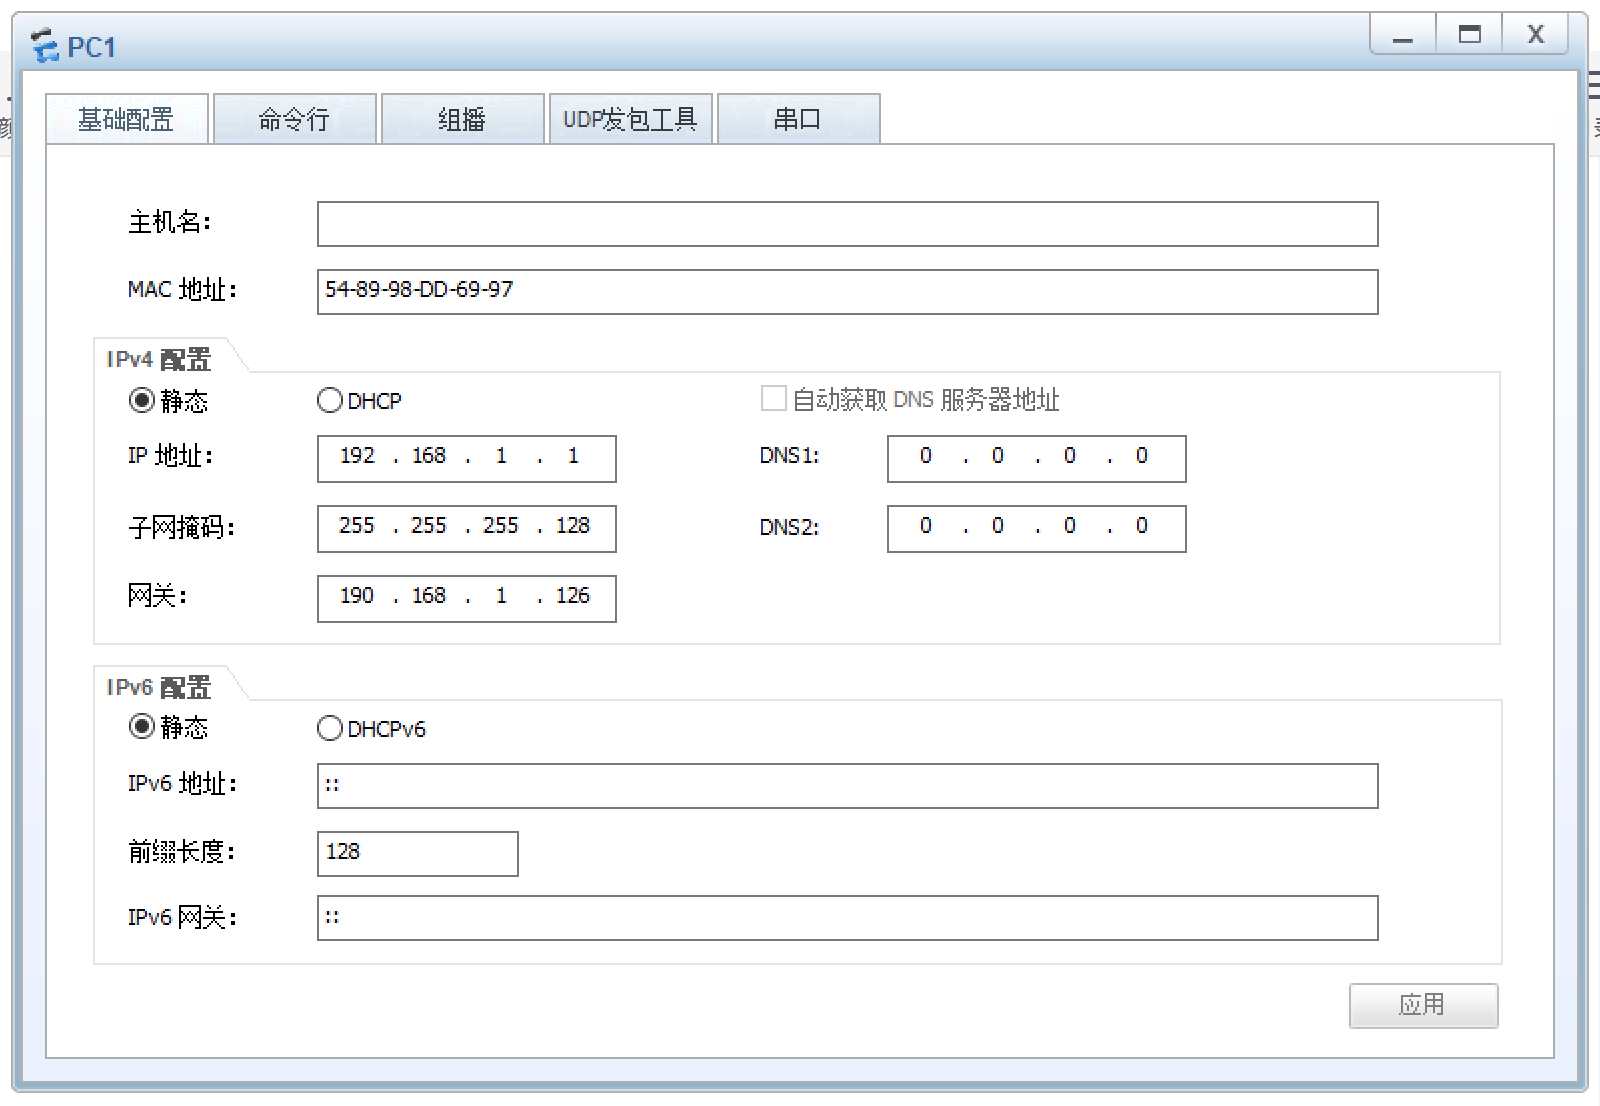Select the DHCP radio button

(x=330, y=401)
